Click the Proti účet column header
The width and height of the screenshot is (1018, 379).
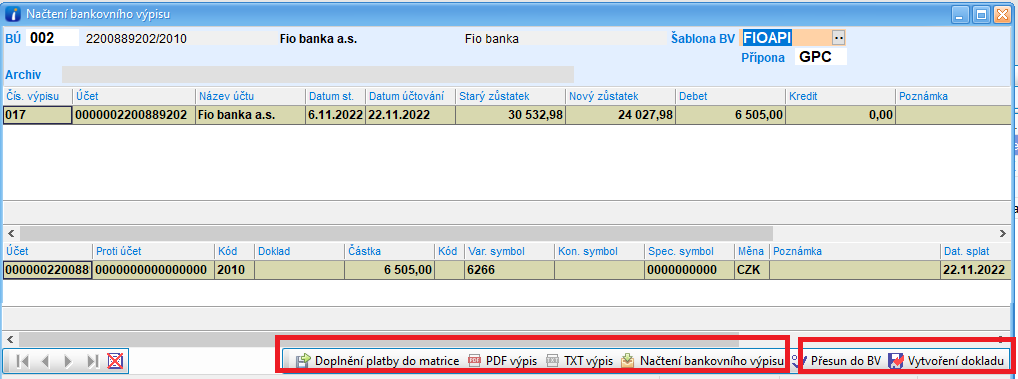(x=153, y=251)
